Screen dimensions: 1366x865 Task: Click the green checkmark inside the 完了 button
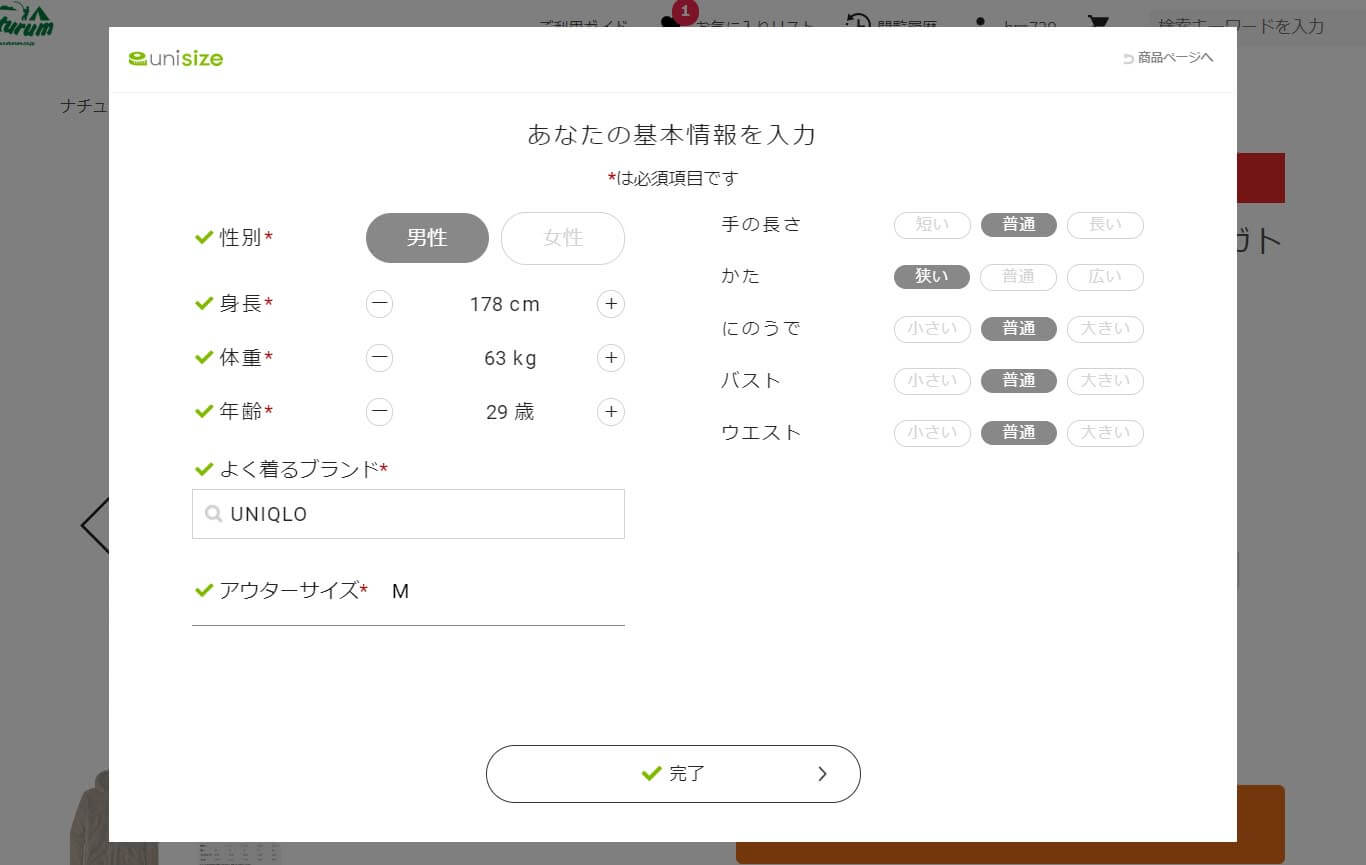click(x=649, y=773)
